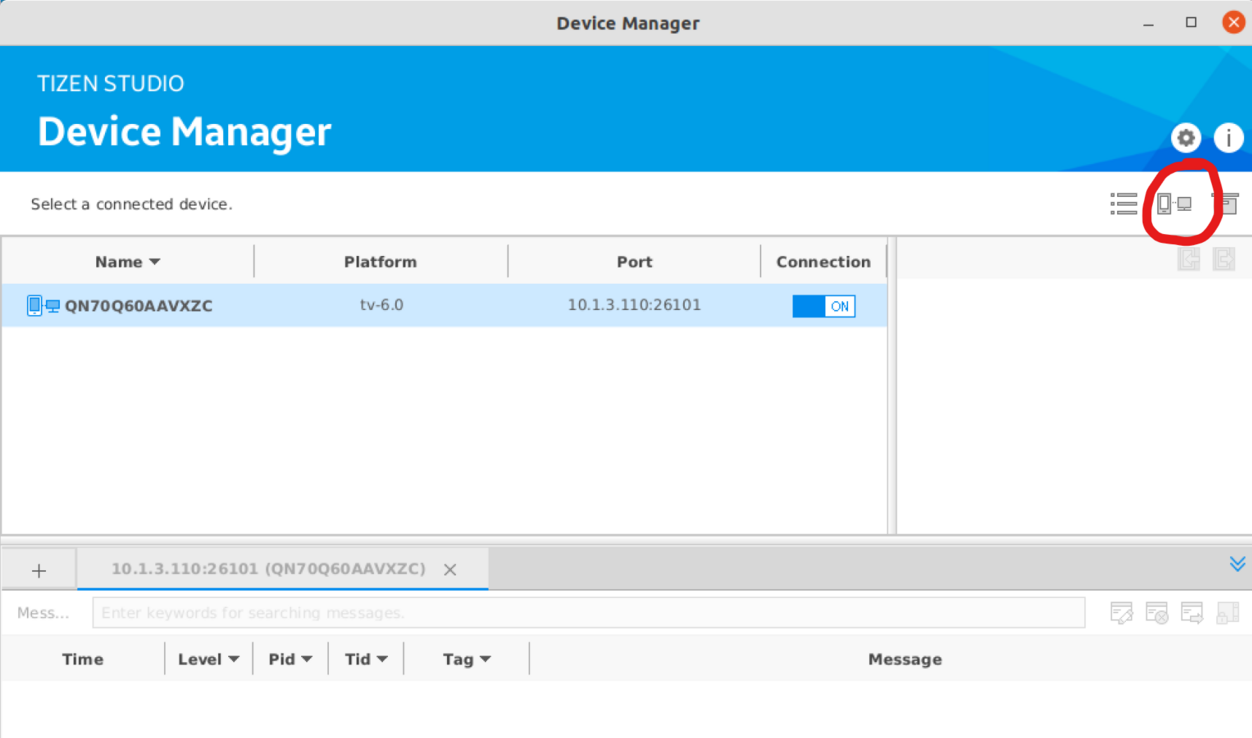Viewport: 1252px width, 738px height.
Task: Toggle scroll lock icon in log toolbar
Action: [1227, 613]
